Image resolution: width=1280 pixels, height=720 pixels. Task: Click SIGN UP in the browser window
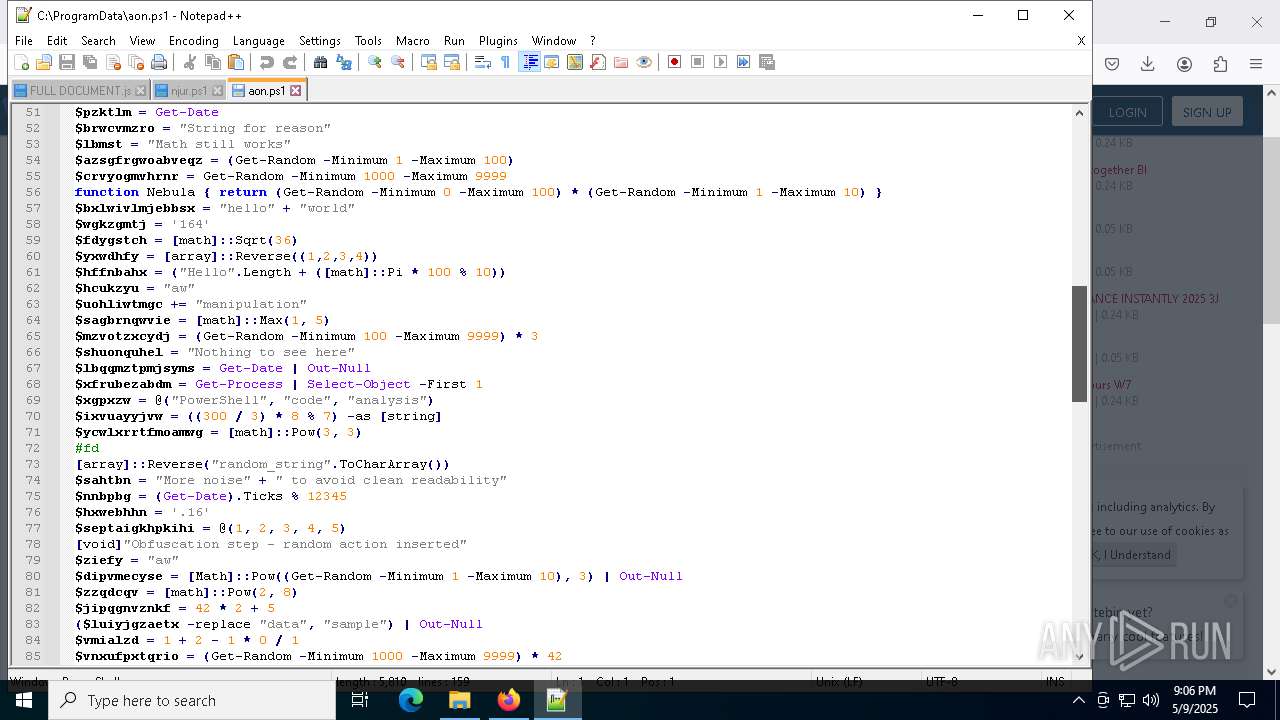(x=1207, y=112)
